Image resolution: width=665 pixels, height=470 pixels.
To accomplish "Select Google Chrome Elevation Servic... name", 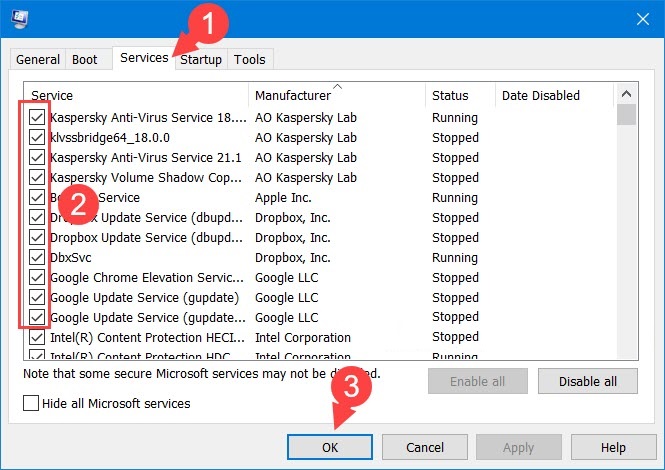I will (x=147, y=278).
